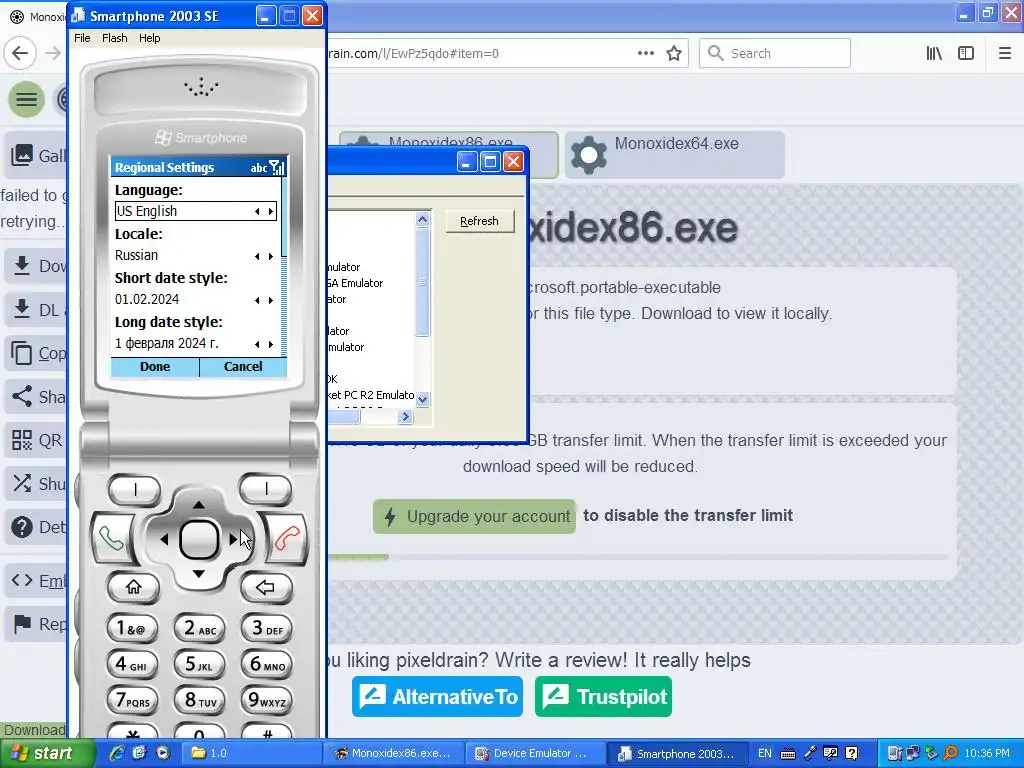Click previous arrow for Short date style

(x=257, y=300)
